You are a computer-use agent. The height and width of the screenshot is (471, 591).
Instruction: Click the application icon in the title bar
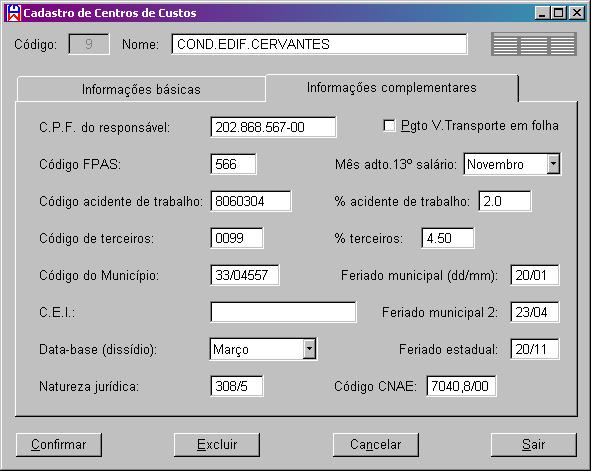pyautogui.click(x=14, y=13)
